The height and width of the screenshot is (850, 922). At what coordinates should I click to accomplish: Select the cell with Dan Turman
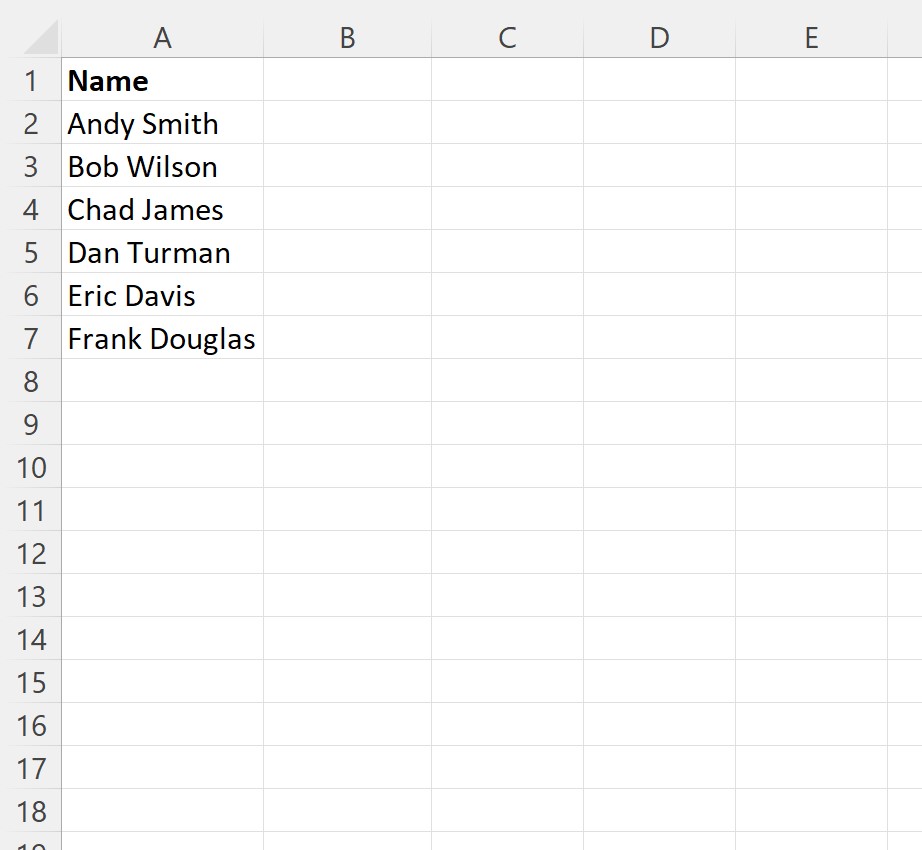163,253
